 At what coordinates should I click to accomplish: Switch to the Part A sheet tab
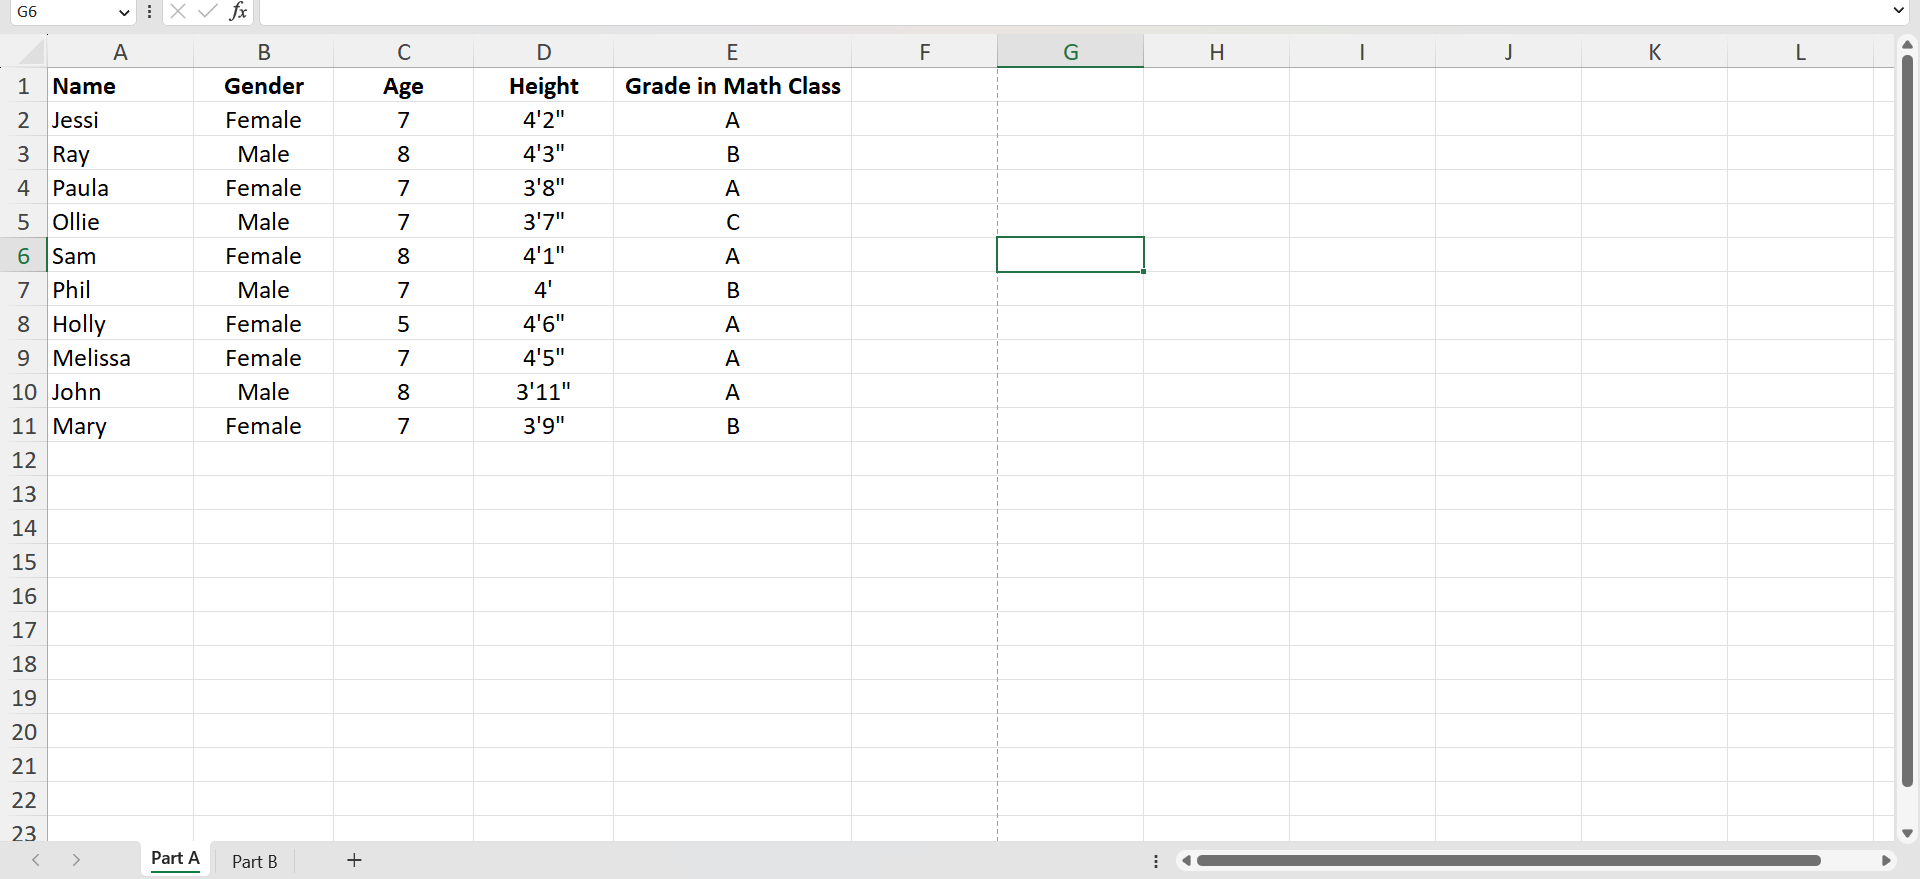tap(175, 859)
